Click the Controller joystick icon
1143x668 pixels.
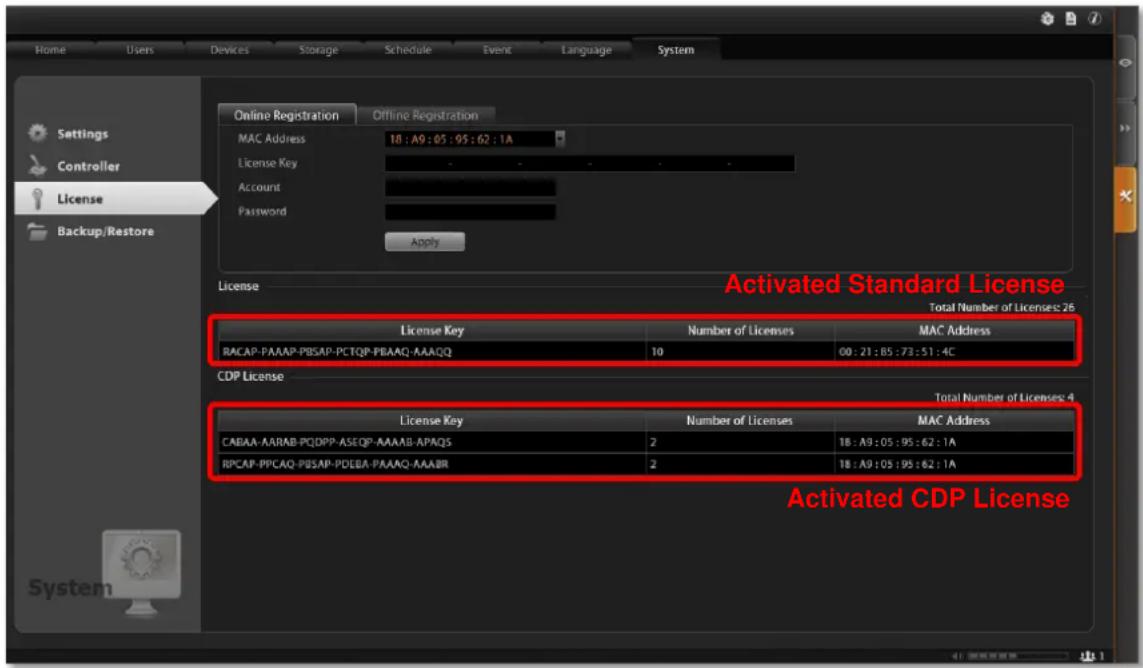pos(37,166)
